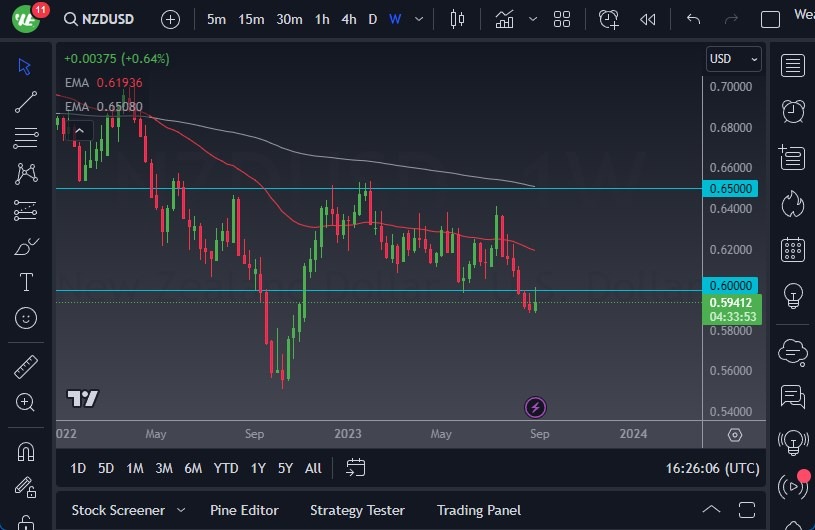The width and height of the screenshot is (815, 530).
Task: Pick the ruler measure tool
Action: pyautogui.click(x=26, y=367)
